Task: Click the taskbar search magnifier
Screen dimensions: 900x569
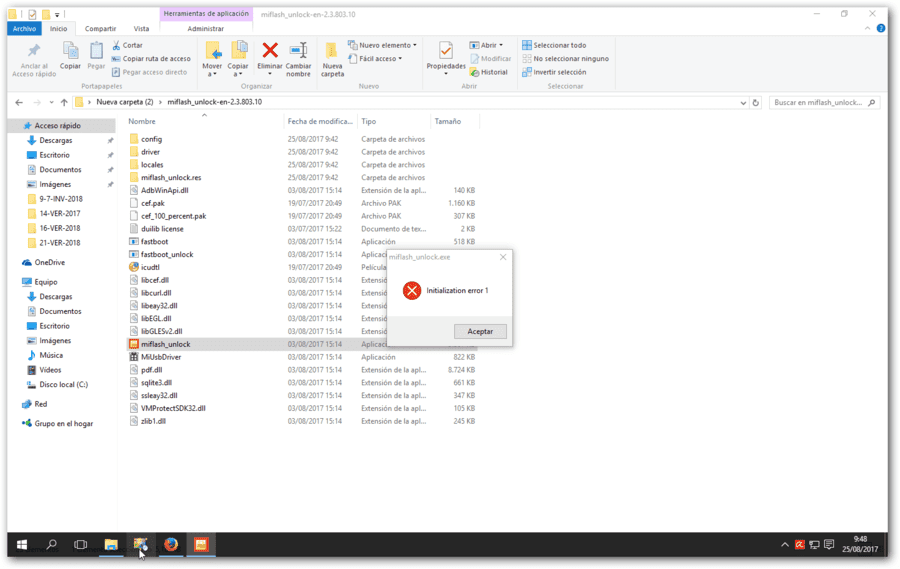Action: [52, 545]
